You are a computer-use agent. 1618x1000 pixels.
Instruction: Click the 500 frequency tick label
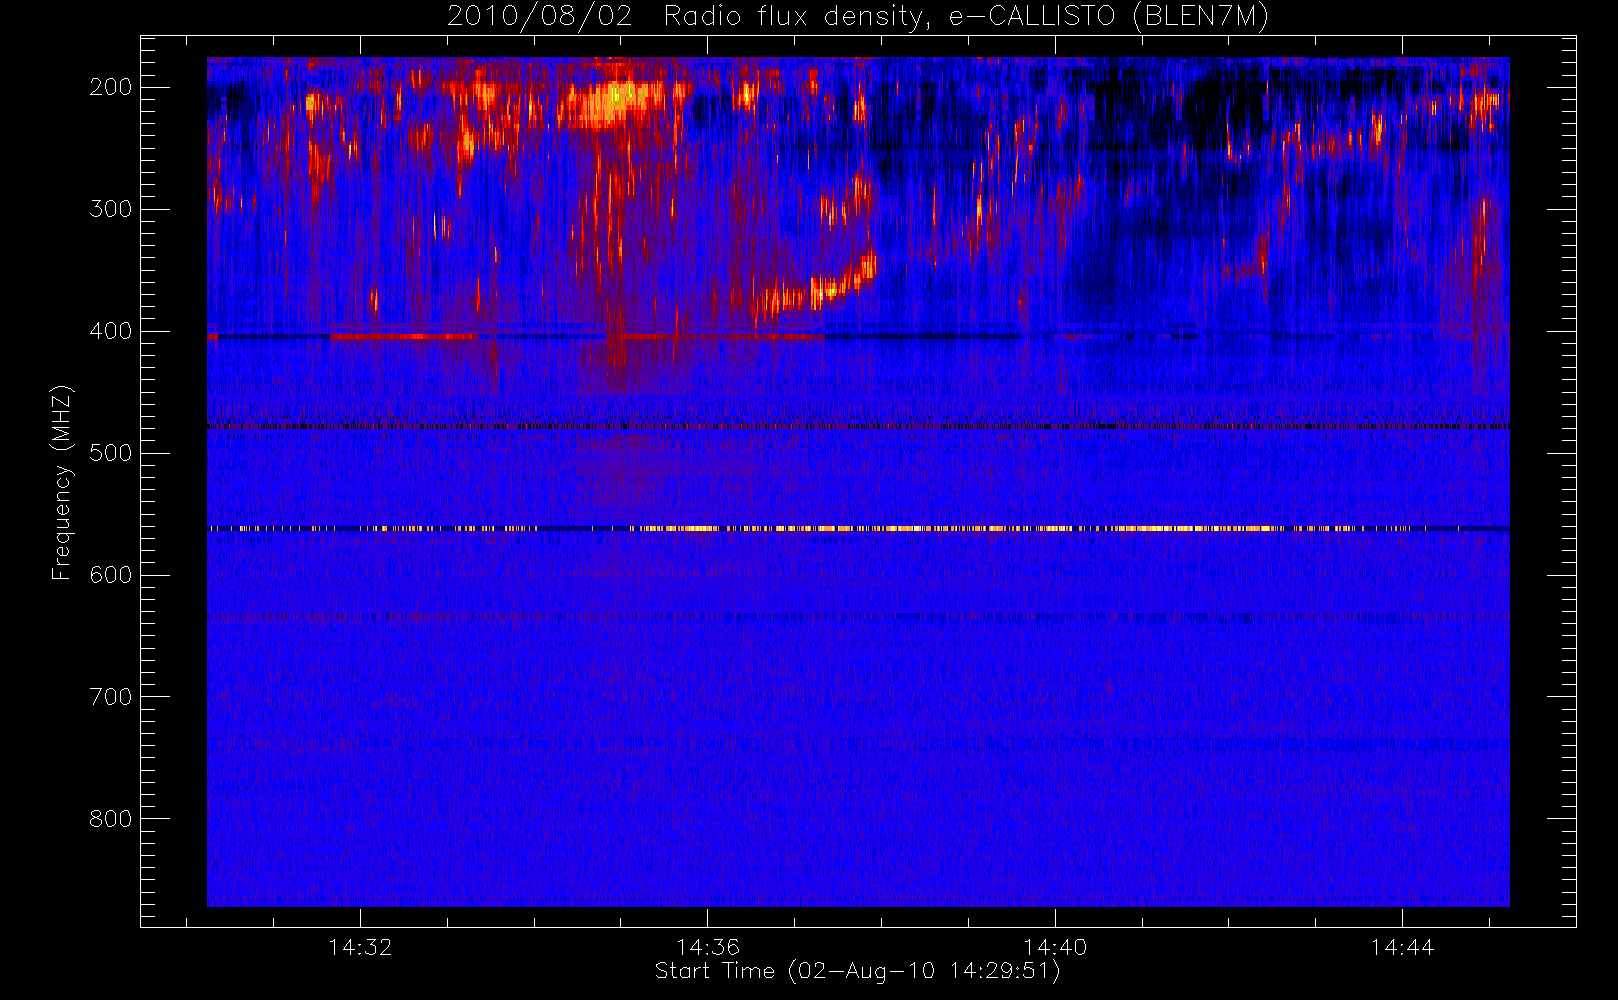tap(111, 453)
